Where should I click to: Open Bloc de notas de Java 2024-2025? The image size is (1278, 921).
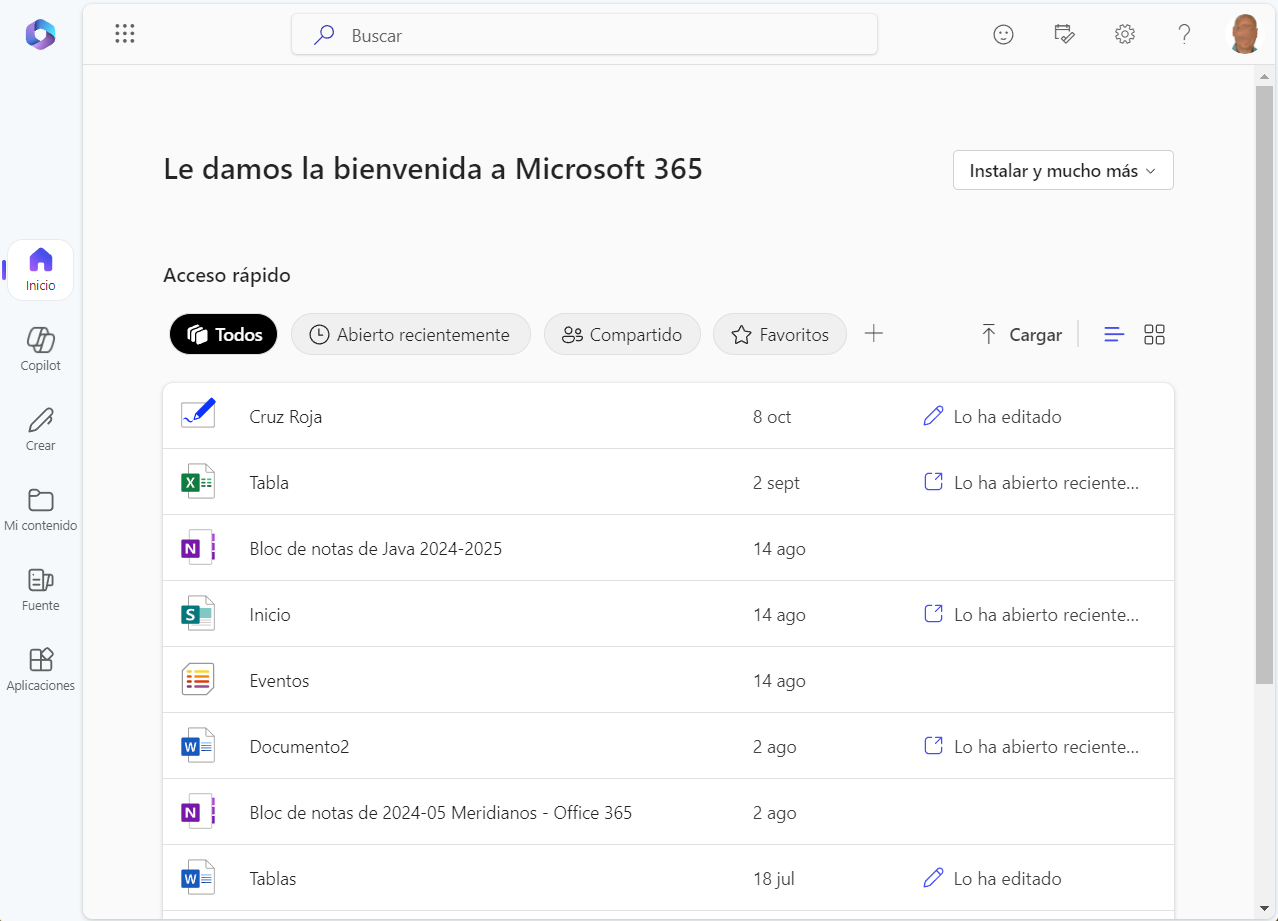pyautogui.click(x=376, y=549)
